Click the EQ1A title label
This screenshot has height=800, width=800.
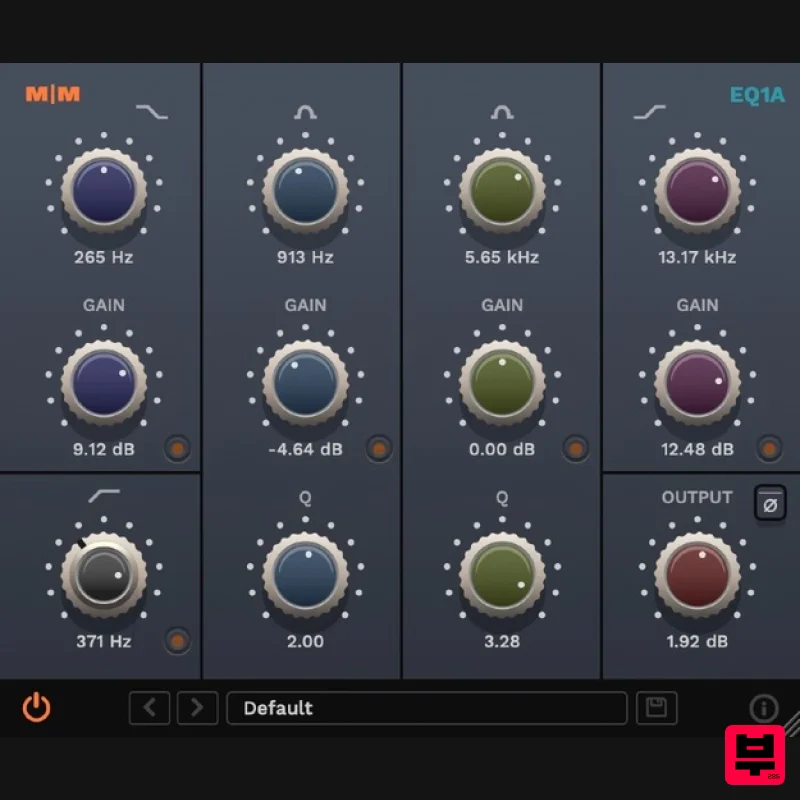coord(758,95)
